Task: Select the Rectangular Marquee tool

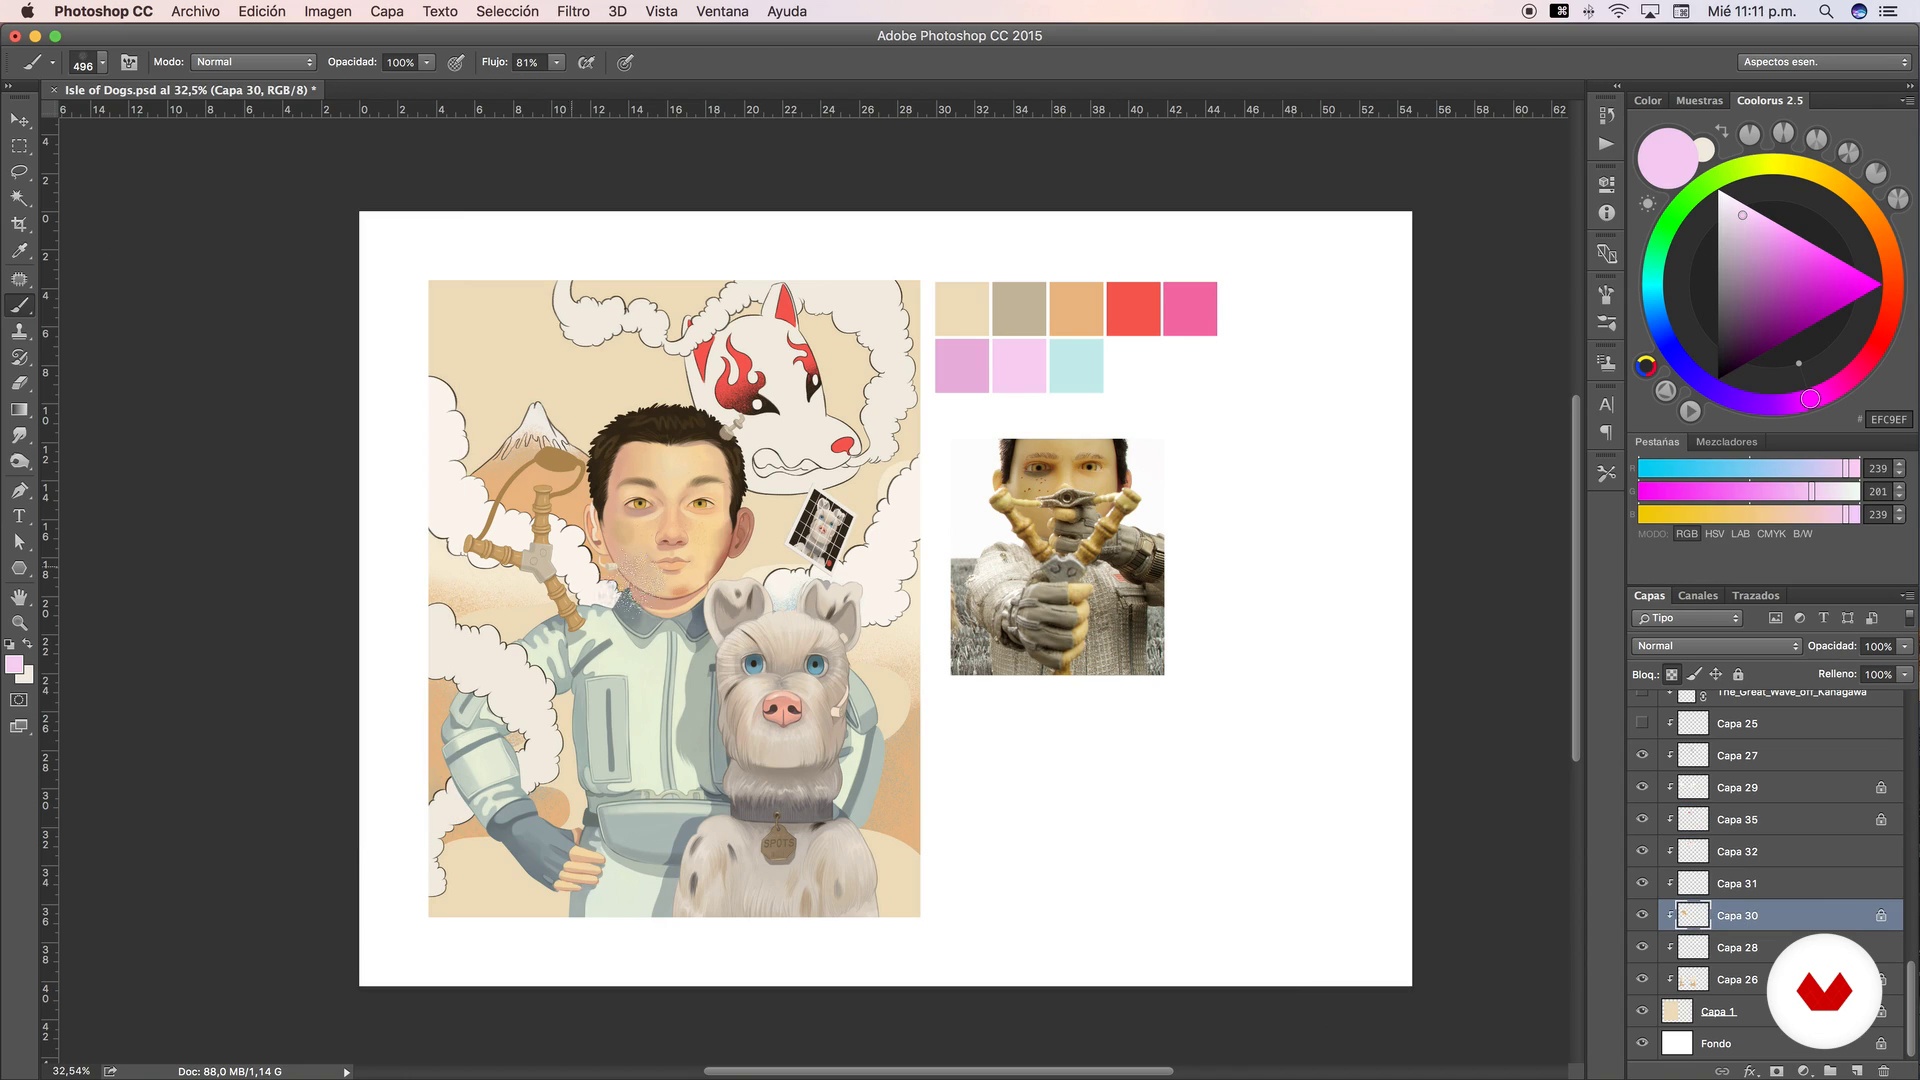Action: pos(19,146)
